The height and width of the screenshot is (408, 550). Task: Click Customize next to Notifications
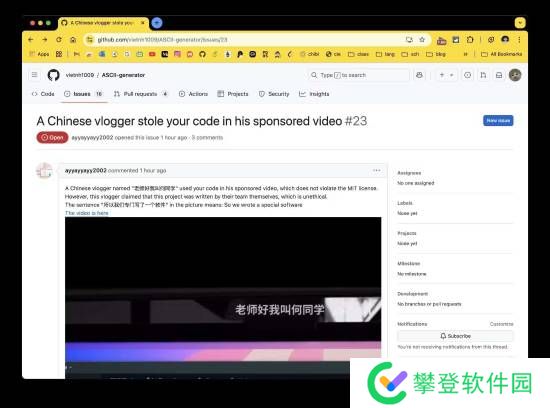click(x=501, y=324)
